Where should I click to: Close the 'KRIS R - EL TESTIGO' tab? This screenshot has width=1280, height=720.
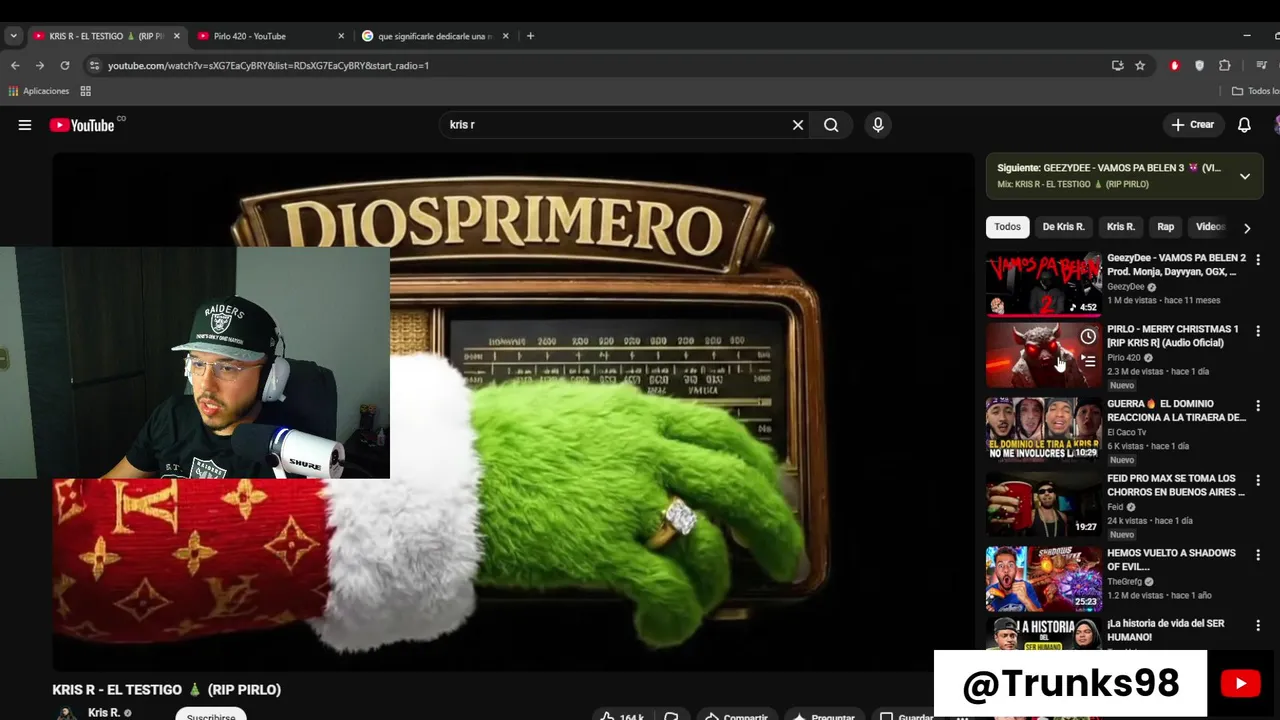click(177, 36)
